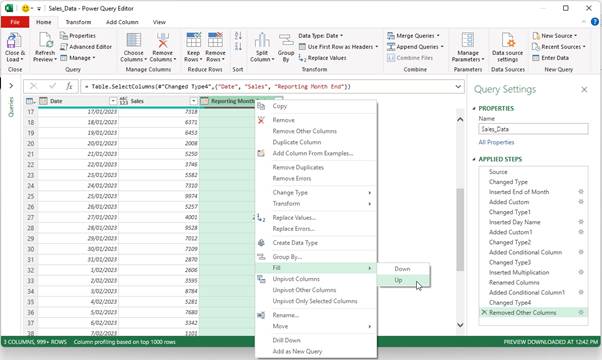The height and width of the screenshot is (360, 602).
Task: Select the Inserted Day Name step
Action: click(533, 222)
